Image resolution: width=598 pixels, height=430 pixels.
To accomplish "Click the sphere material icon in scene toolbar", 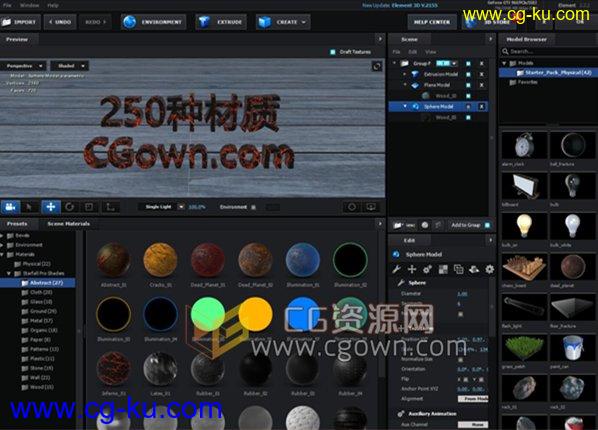I will pos(425,225).
